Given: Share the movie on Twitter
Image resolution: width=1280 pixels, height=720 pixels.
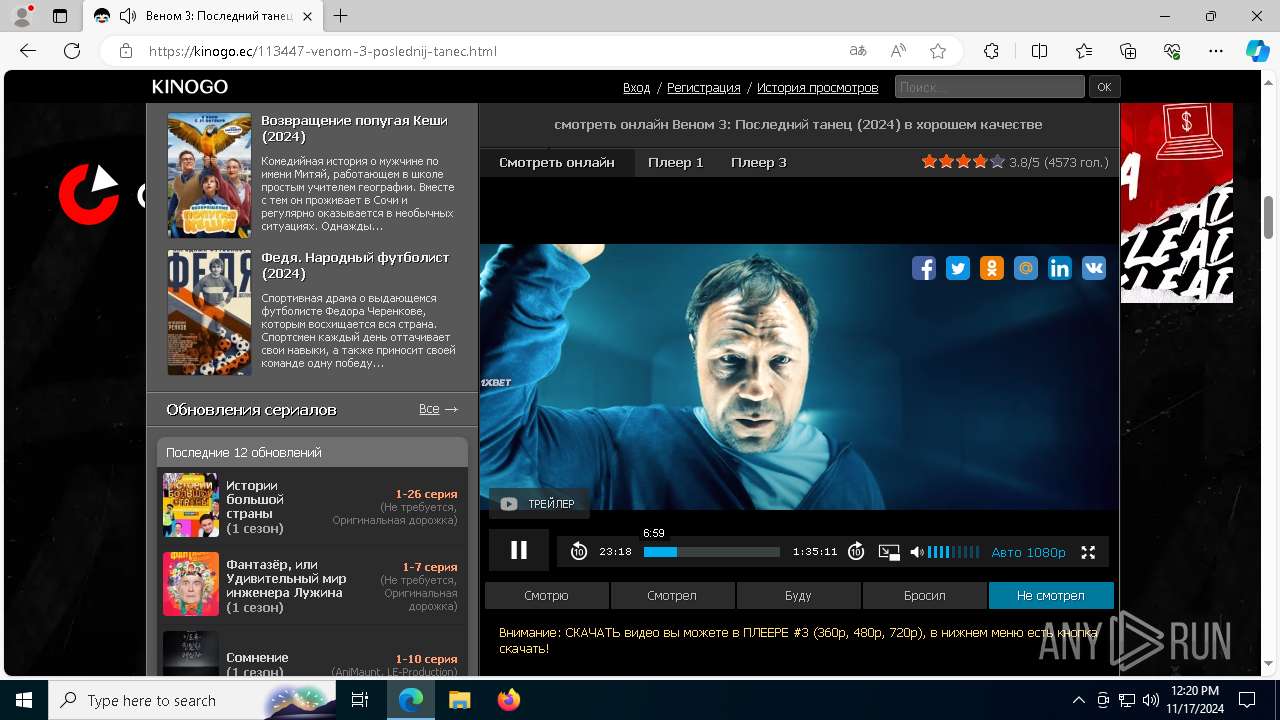Looking at the screenshot, I should point(958,268).
